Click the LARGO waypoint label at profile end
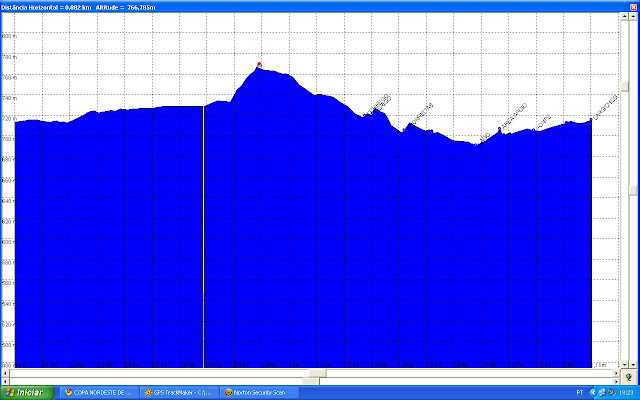 (605, 107)
